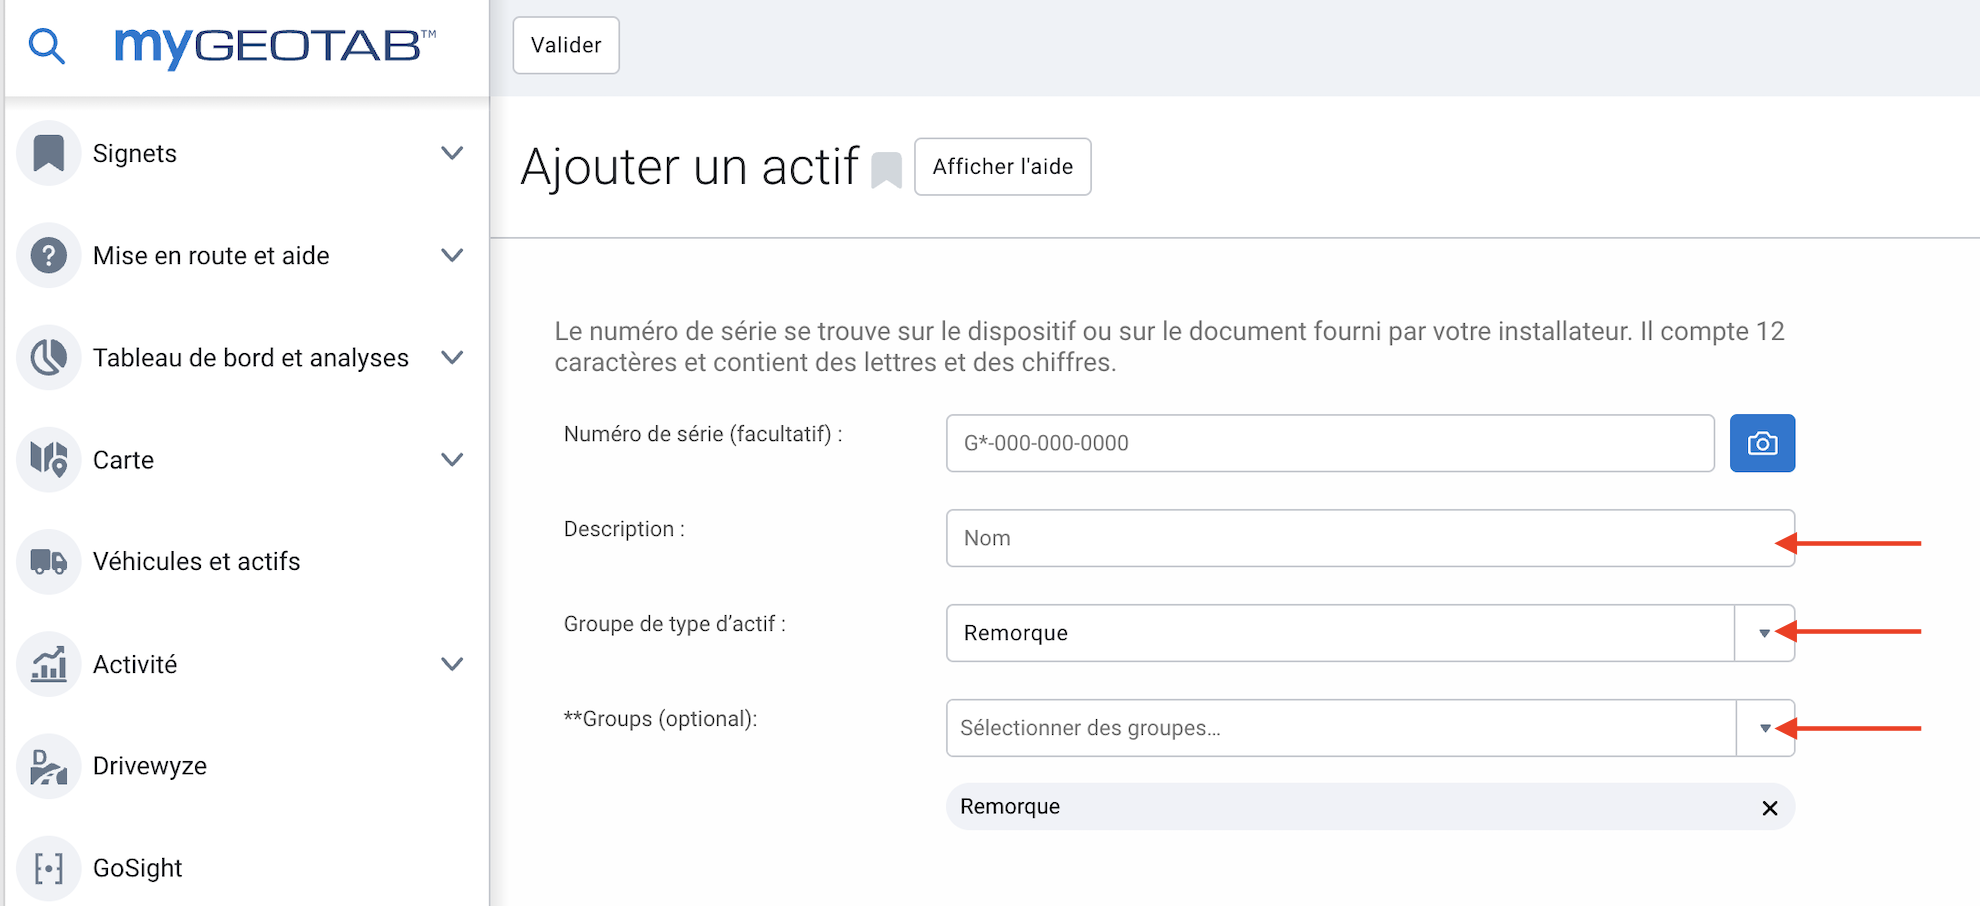Viewport: 1980px width, 906px height.
Task: Click the MyGeotab logo
Action: tap(275, 46)
